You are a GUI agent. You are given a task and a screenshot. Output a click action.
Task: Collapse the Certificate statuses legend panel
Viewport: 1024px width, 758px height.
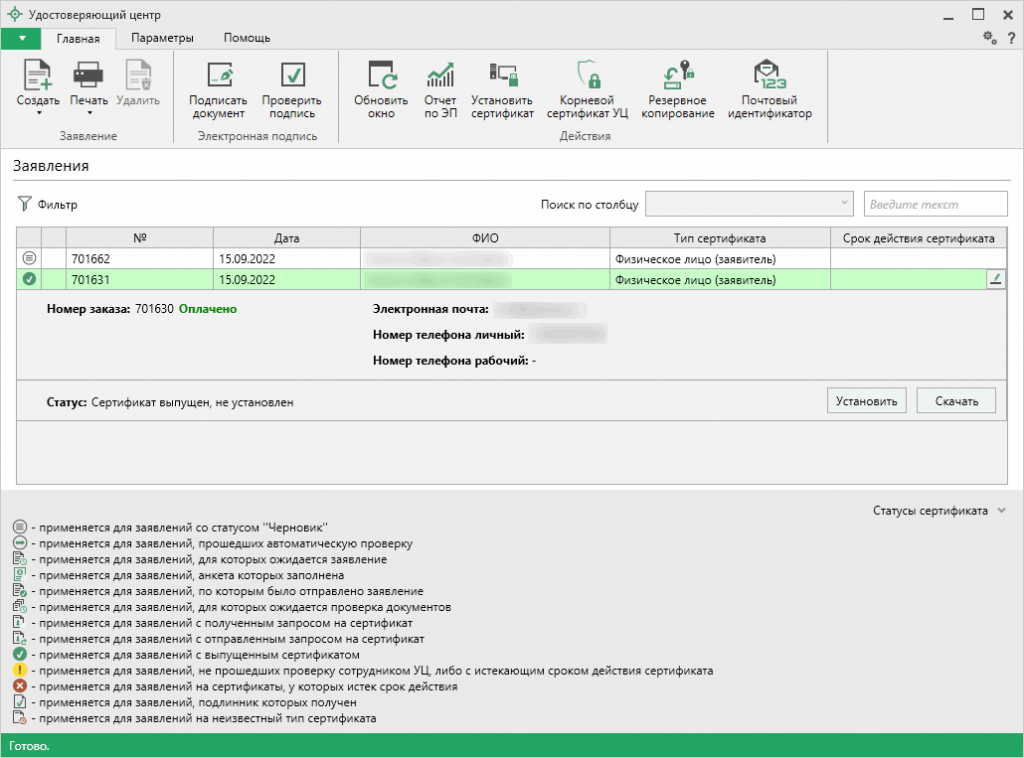1002,511
